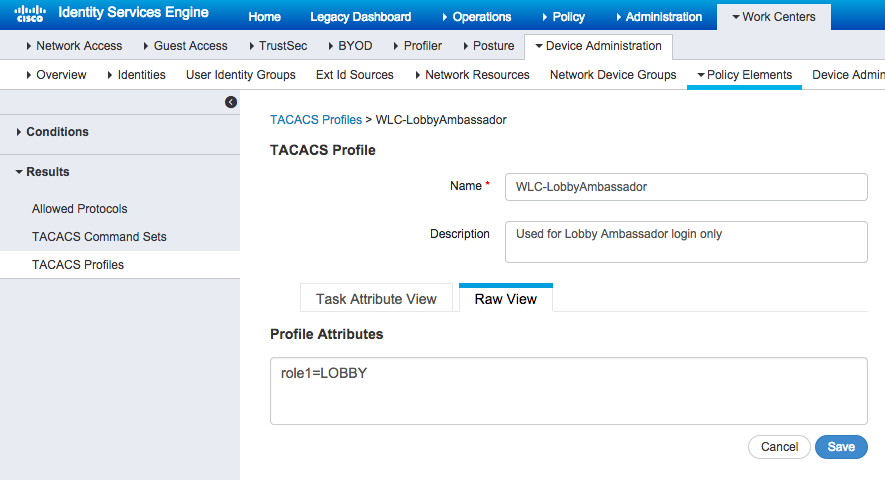Click the Profile Attributes heading

(x=326, y=334)
